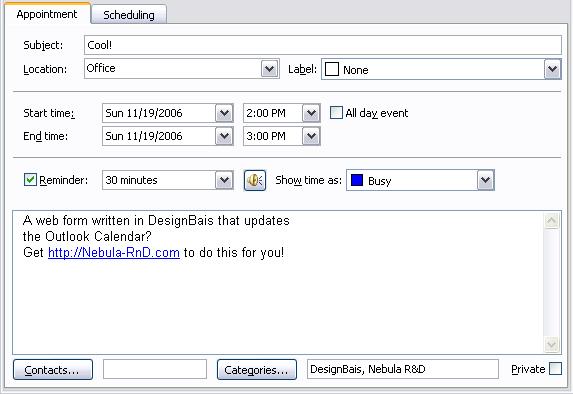The image size is (573, 394).
Task: Click the white None label swatch
Action: coord(332,69)
